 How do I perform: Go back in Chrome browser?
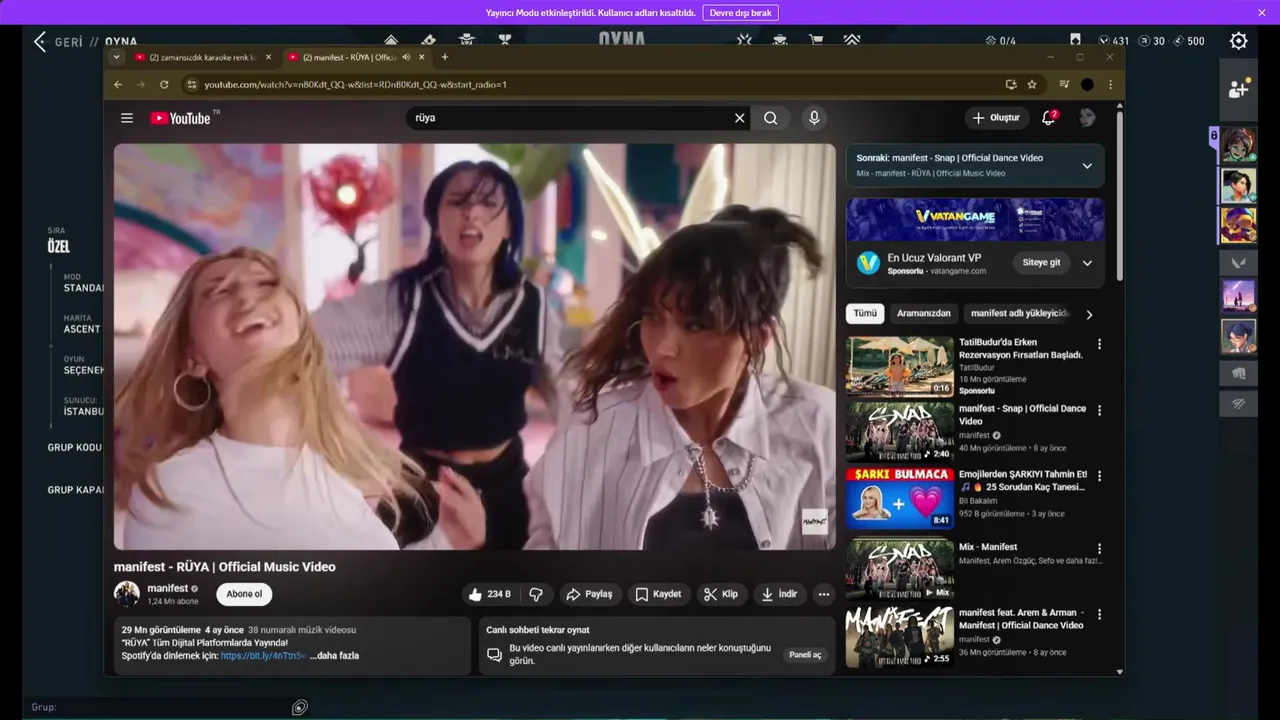tap(118, 85)
